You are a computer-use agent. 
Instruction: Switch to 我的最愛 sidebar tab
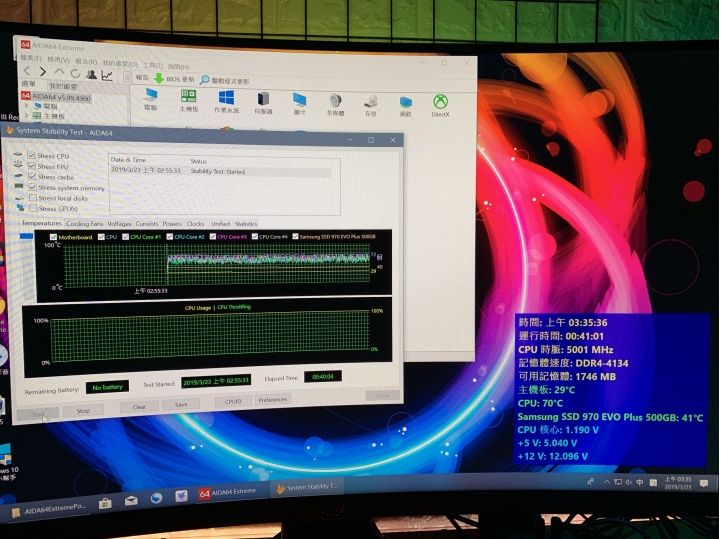63,86
